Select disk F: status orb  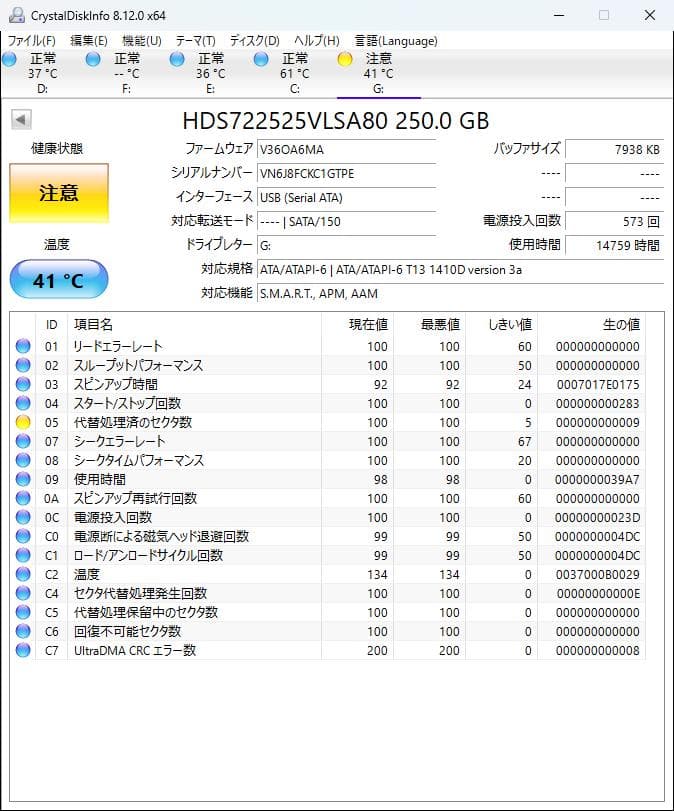(x=93, y=59)
